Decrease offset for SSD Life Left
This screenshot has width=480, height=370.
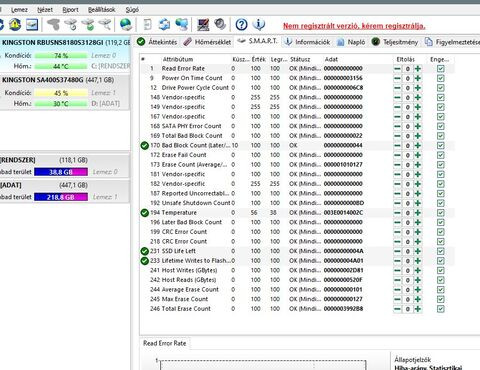(x=397, y=251)
